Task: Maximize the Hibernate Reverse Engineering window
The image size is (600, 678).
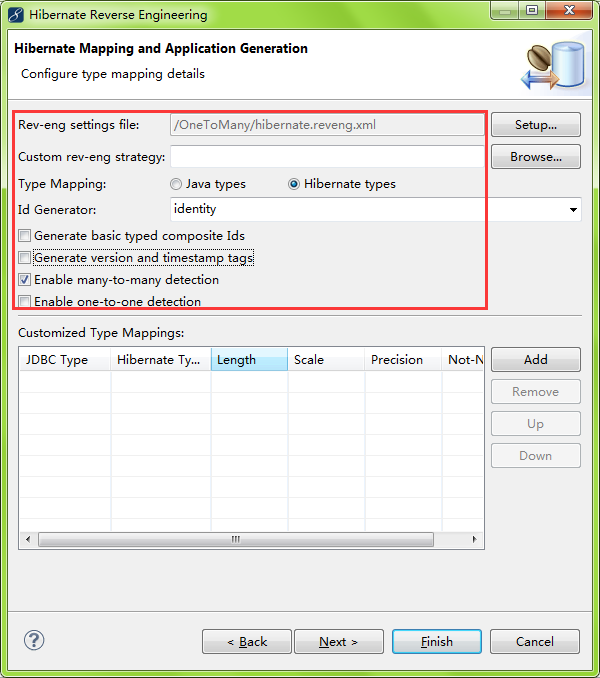Action: coord(532,11)
